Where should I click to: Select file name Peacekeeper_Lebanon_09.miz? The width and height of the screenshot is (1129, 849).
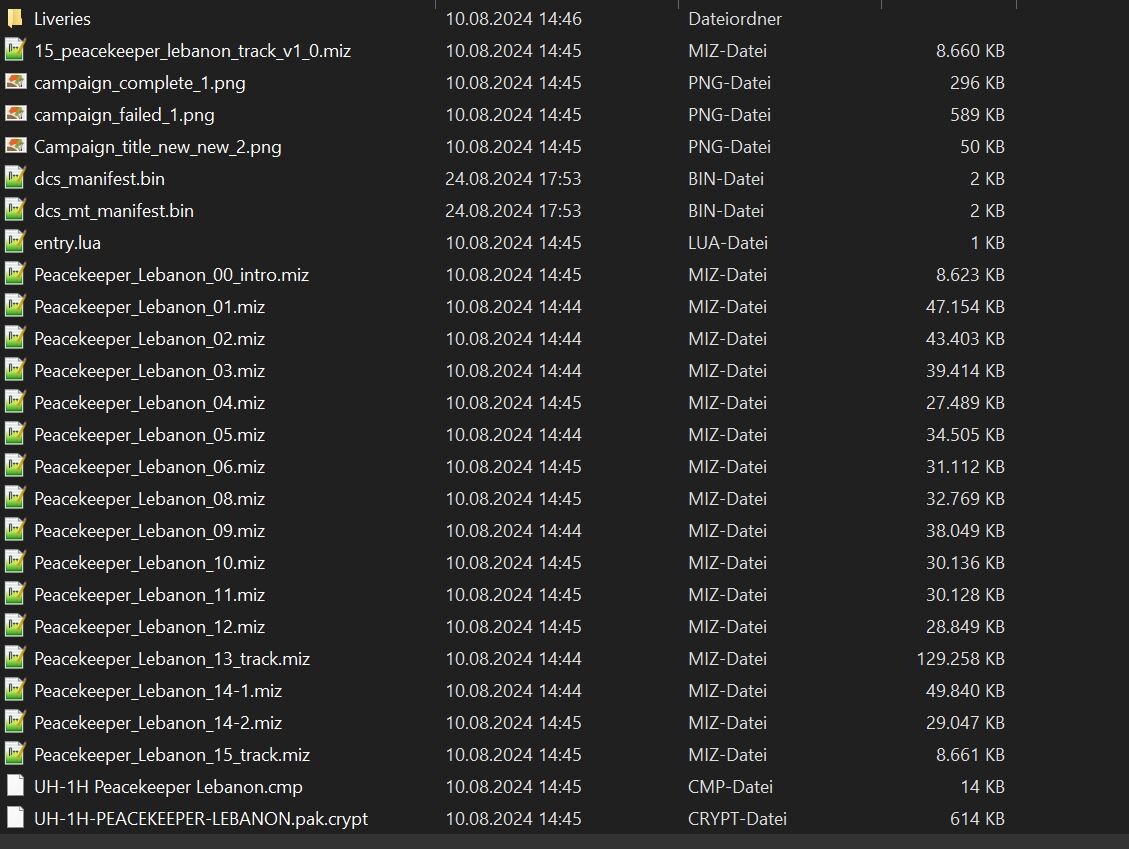149,531
